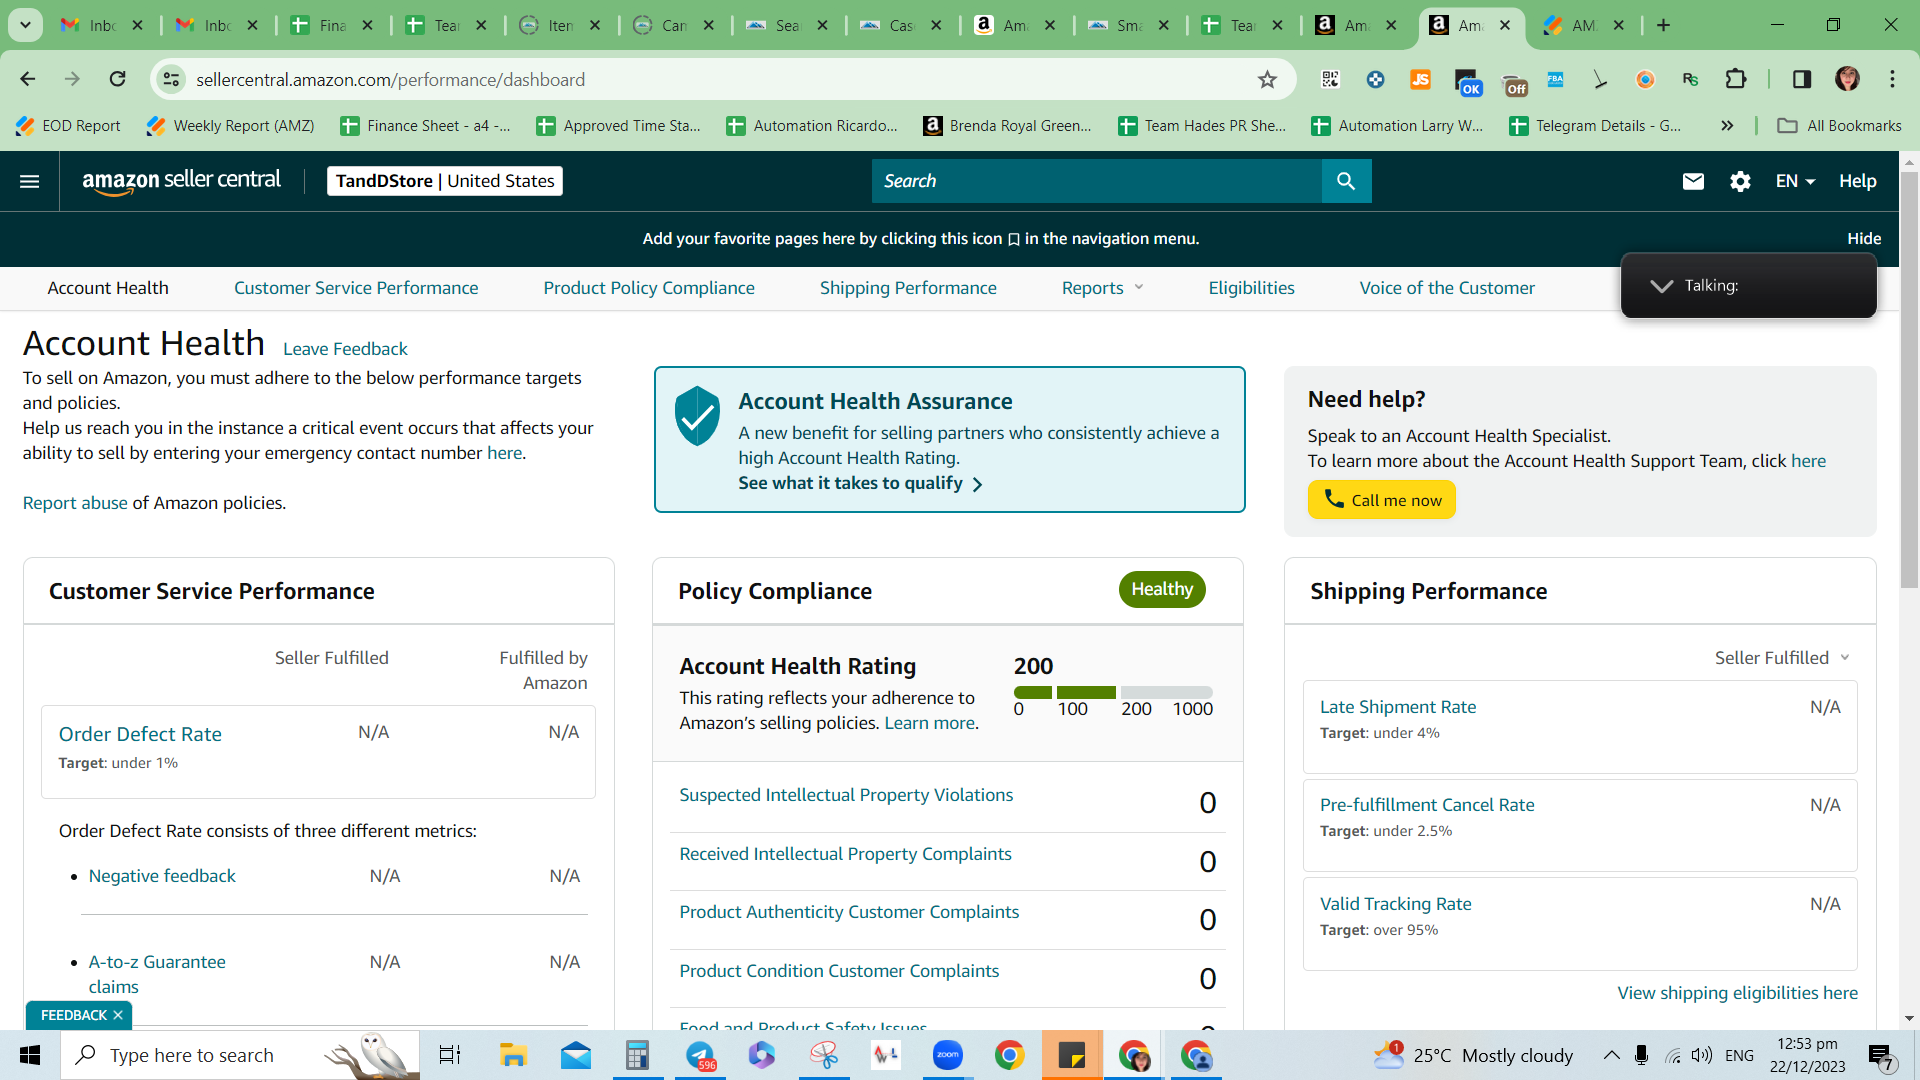Image resolution: width=1920 pixels, height=1080 pixels.
Task: Open the settings gear icon
Action: (1740, 181)
